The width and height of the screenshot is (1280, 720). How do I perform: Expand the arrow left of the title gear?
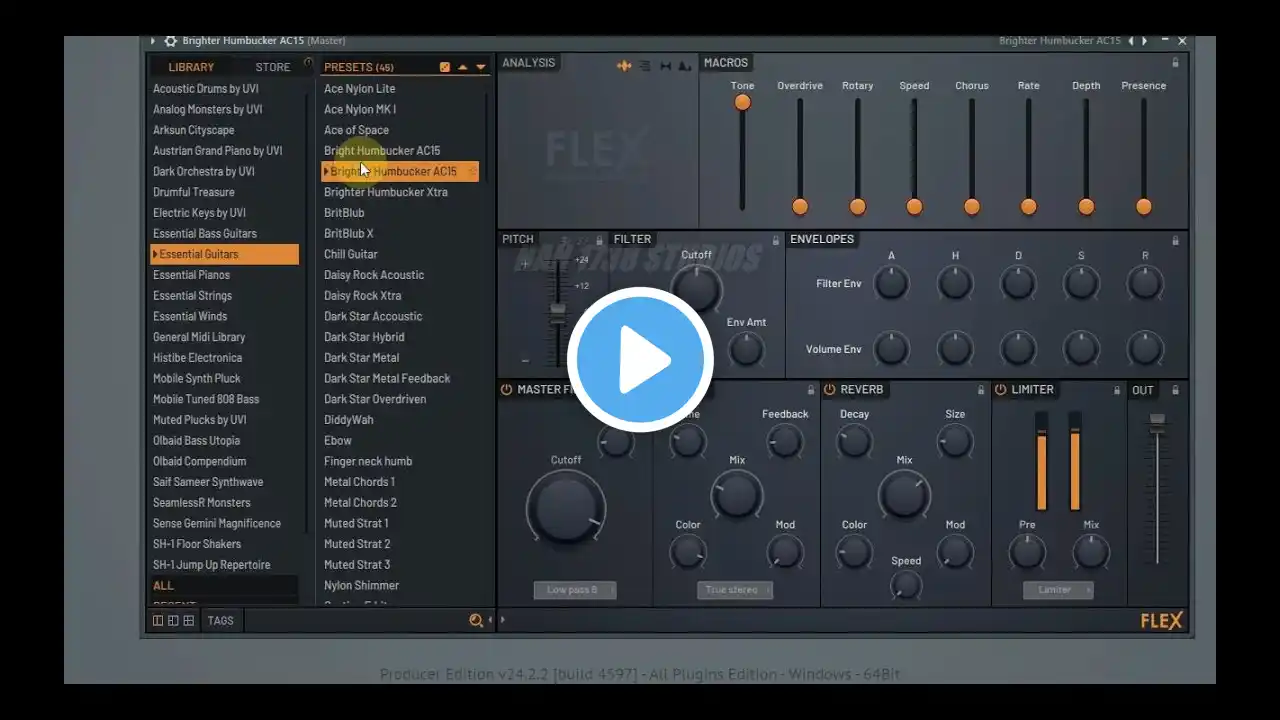coord(153,41)
